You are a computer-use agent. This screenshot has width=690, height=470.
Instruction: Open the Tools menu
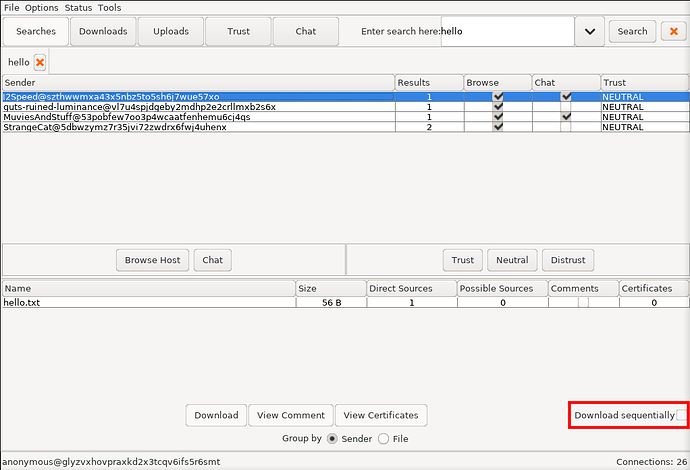click(109, 7)
